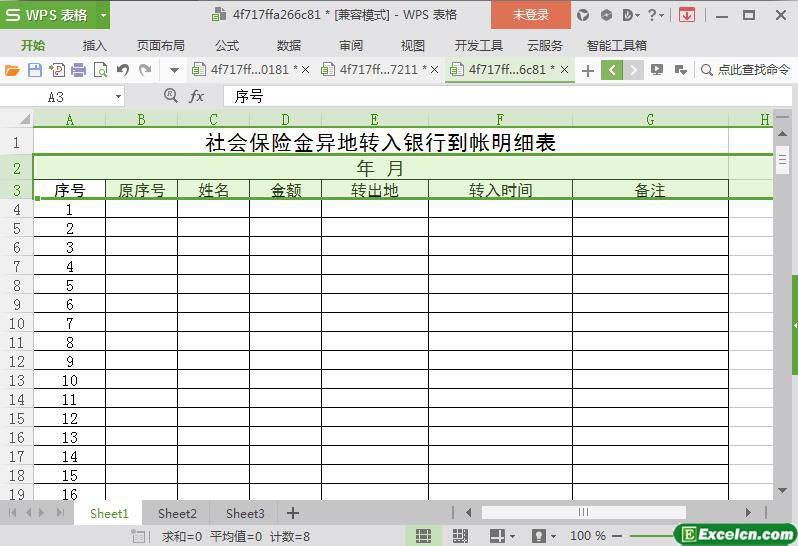
Task: Click the formula bar containing 序号
Action: [x=506, y=96]
